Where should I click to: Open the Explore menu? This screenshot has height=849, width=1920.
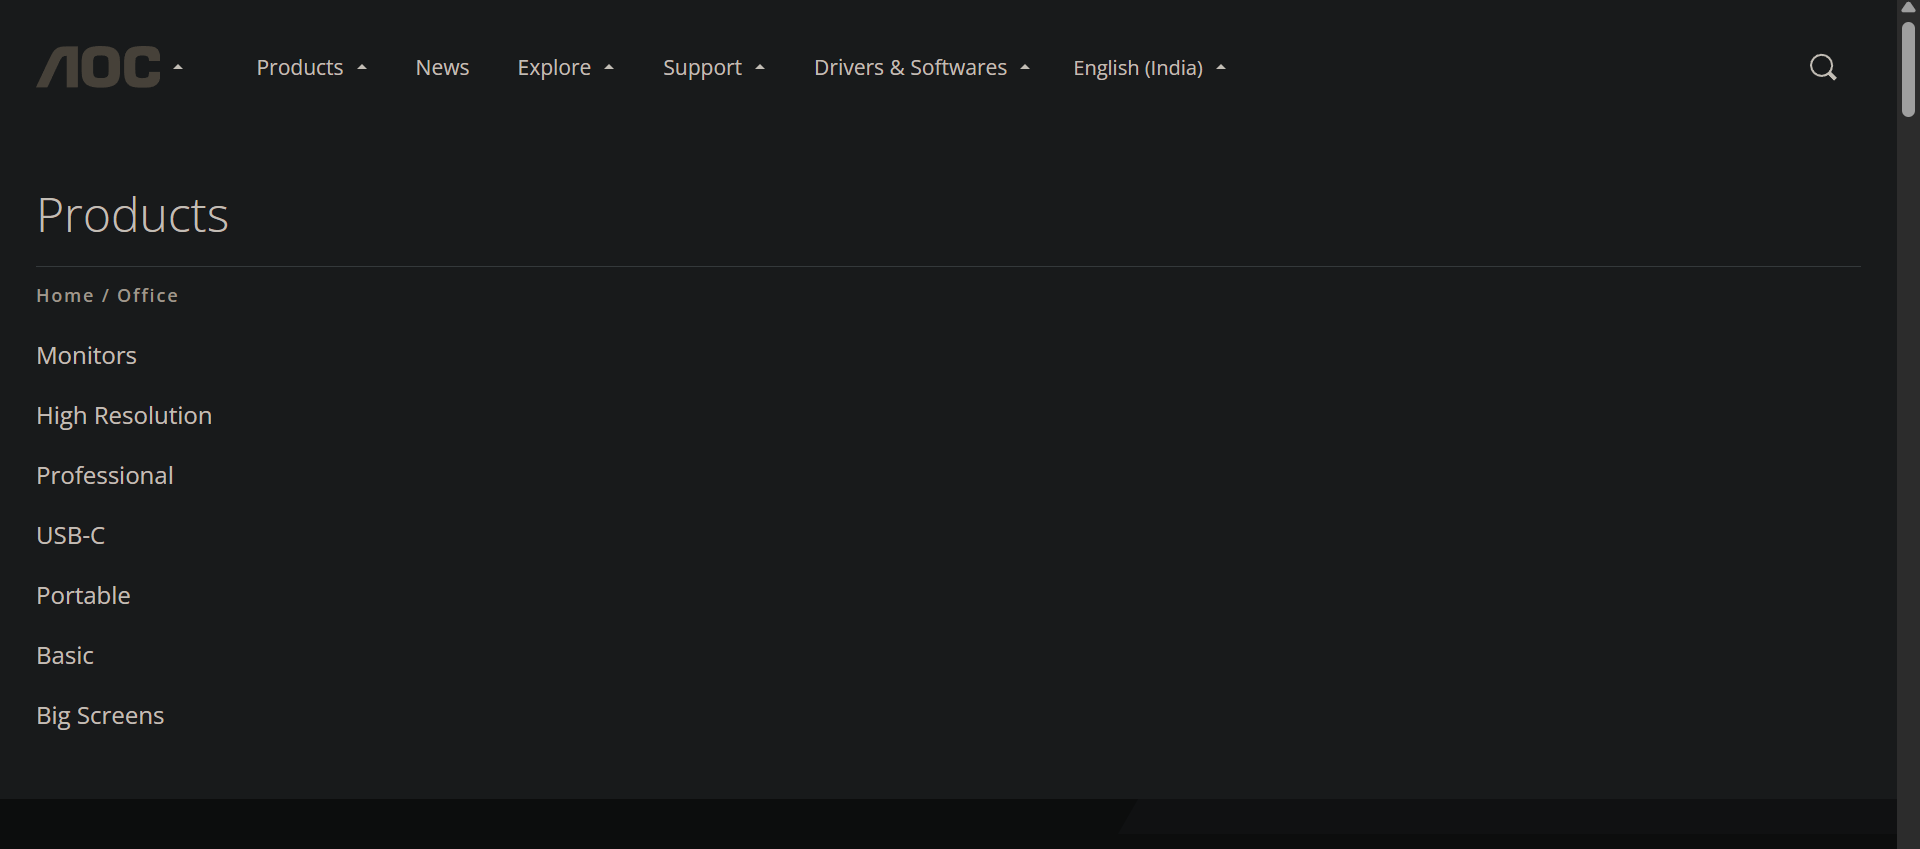[554, 67]
